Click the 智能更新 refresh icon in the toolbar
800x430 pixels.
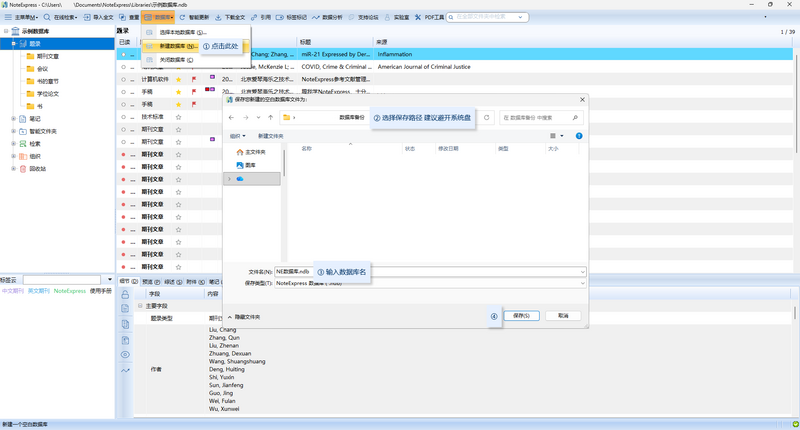pyautogui.click(x=182, y=17)
